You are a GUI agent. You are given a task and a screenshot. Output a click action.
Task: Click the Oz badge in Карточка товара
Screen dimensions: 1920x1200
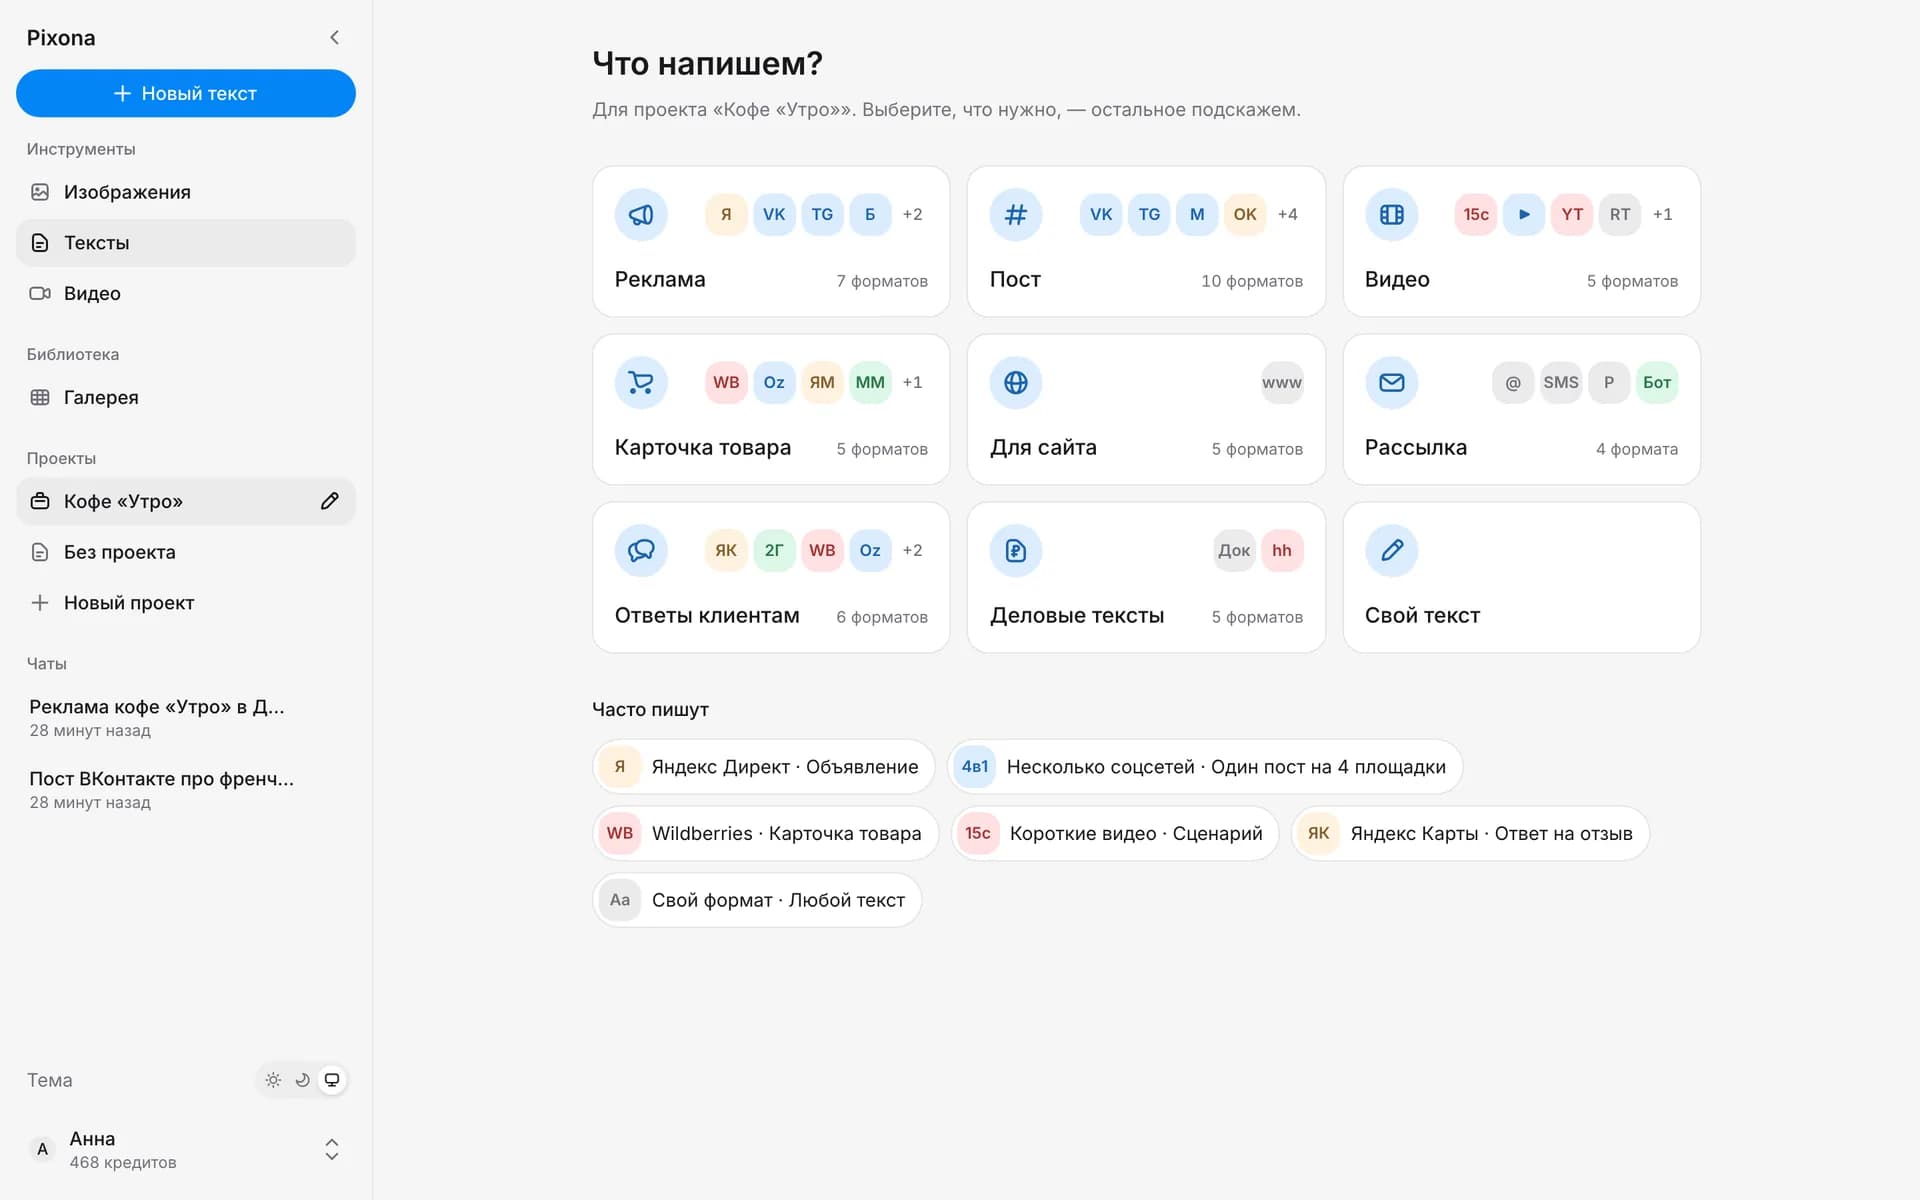click(x=774, y=383)
